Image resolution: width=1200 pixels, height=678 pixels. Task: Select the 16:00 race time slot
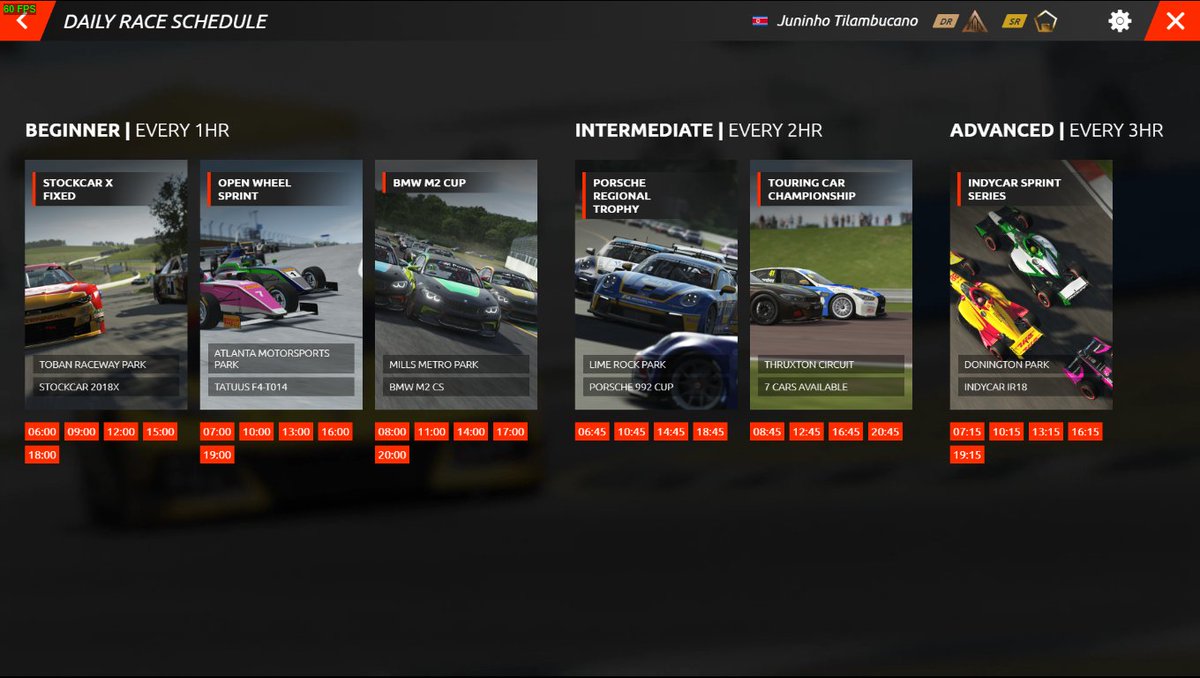pyautogui.click(x=335, y=432)
